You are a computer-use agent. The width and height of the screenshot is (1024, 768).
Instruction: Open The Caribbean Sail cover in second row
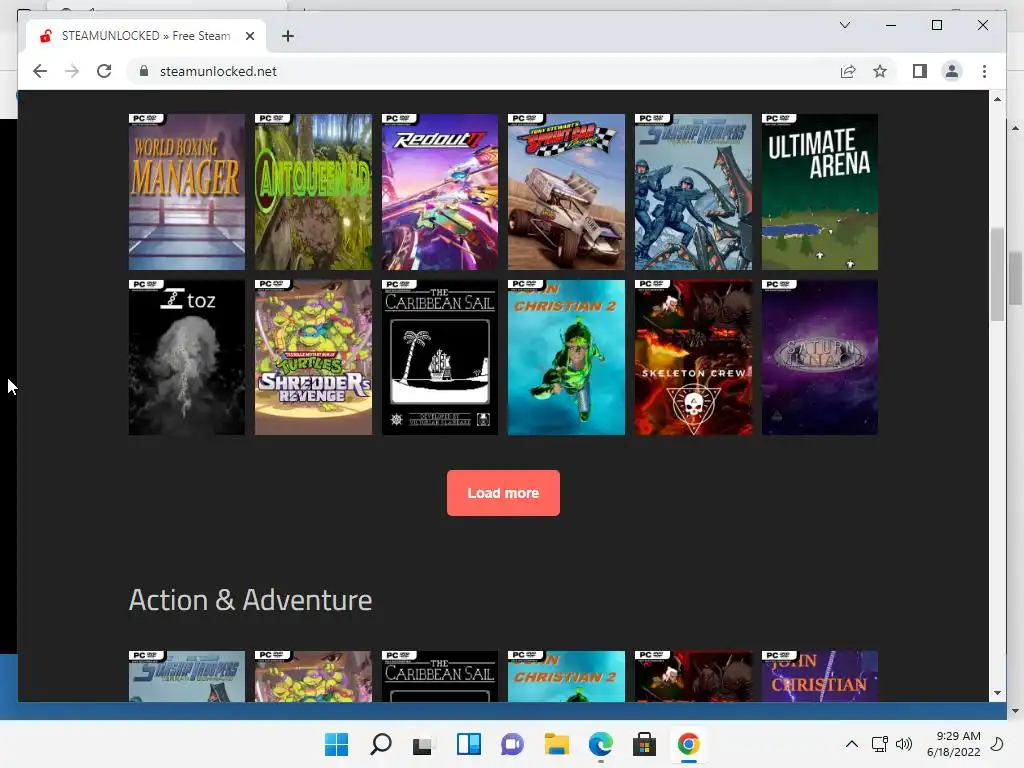click(440, 357)
